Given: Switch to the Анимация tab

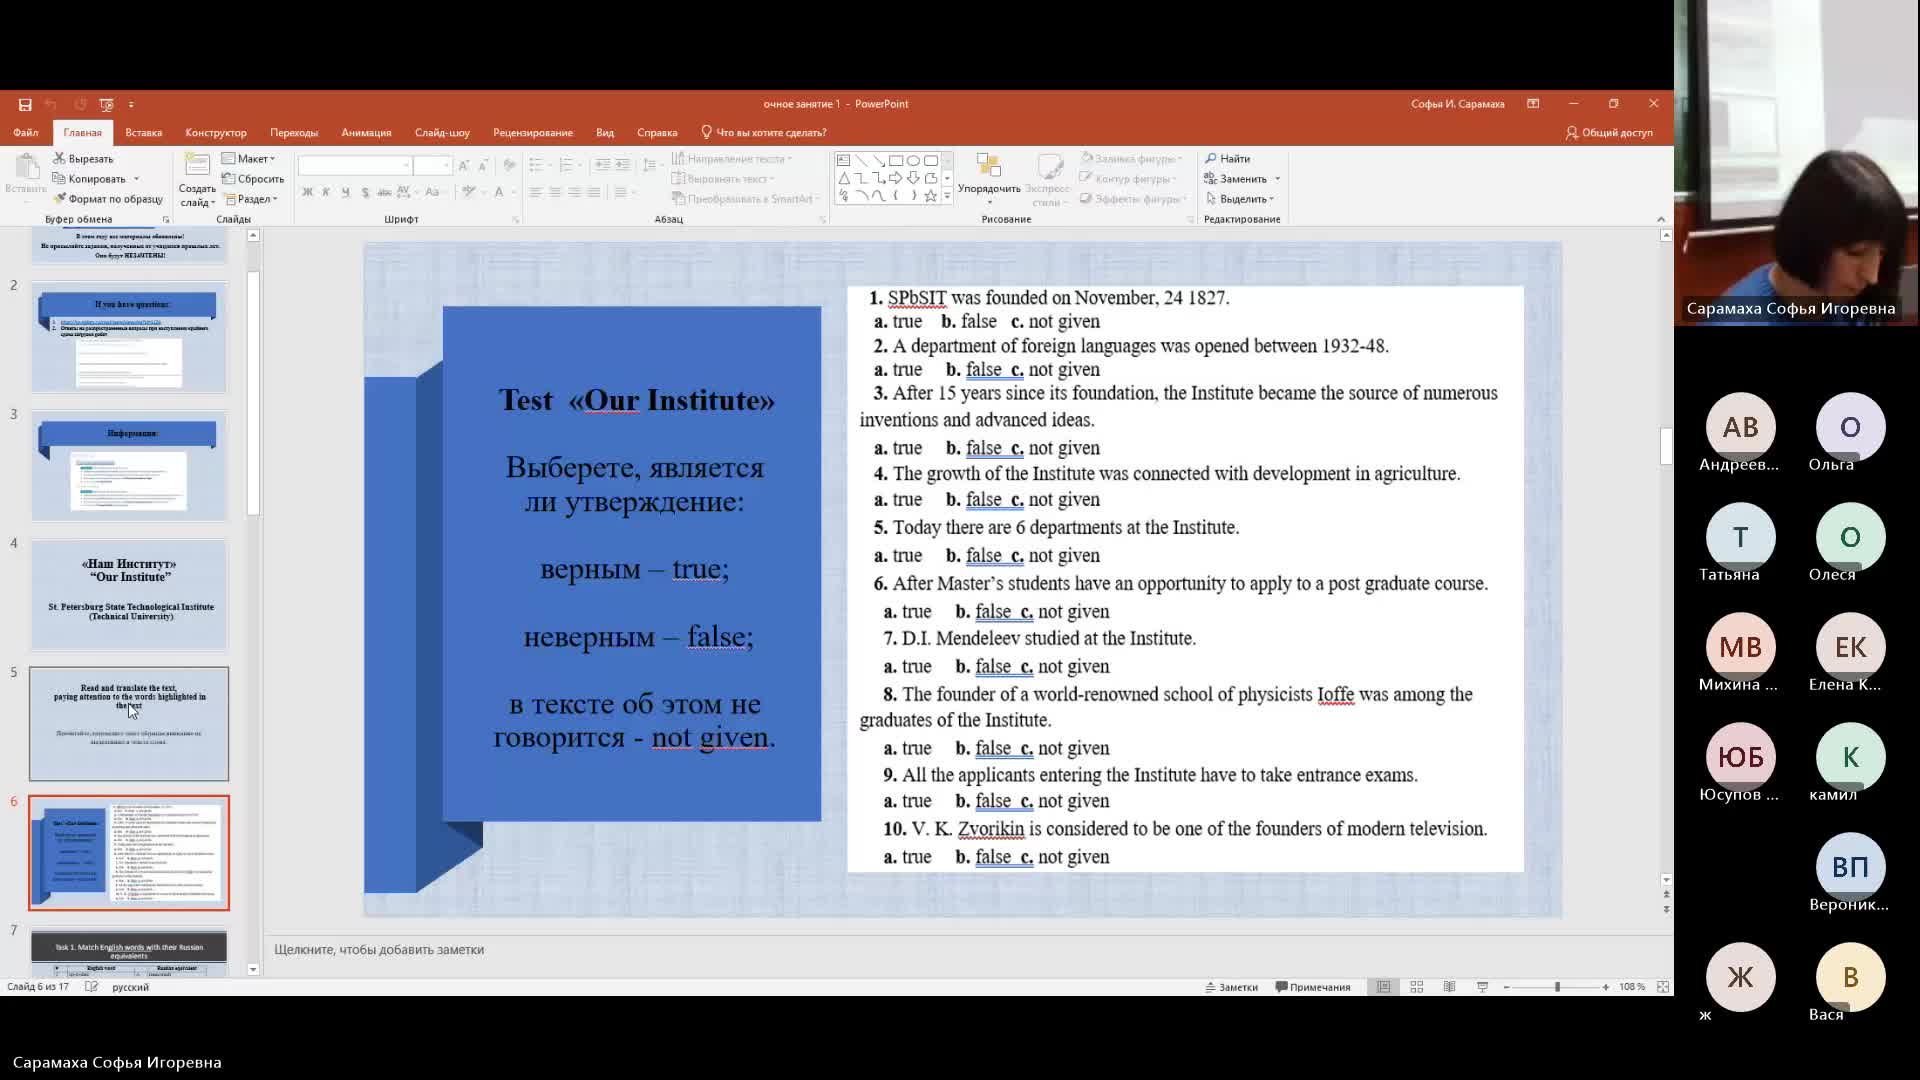Looking at the screenshot, I should 366,133.
